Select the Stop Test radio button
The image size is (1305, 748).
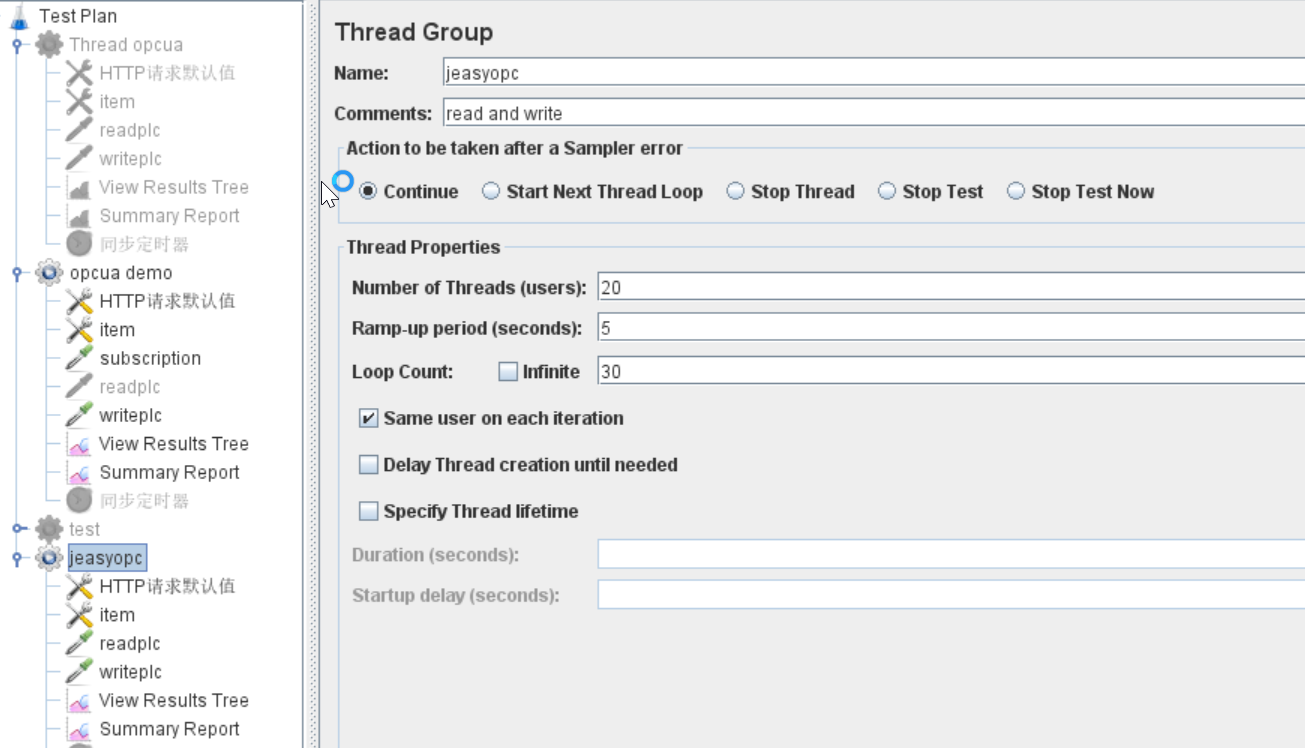click(x=887, y=191)
